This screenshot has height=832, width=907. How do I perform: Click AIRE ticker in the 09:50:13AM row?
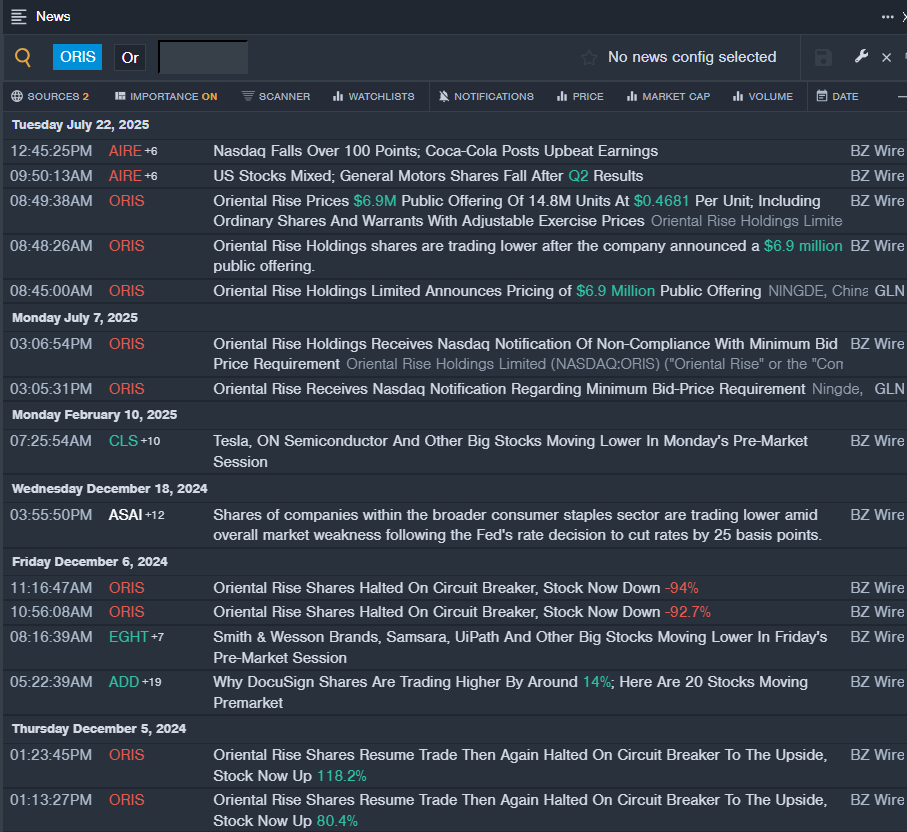coord(125,176)
